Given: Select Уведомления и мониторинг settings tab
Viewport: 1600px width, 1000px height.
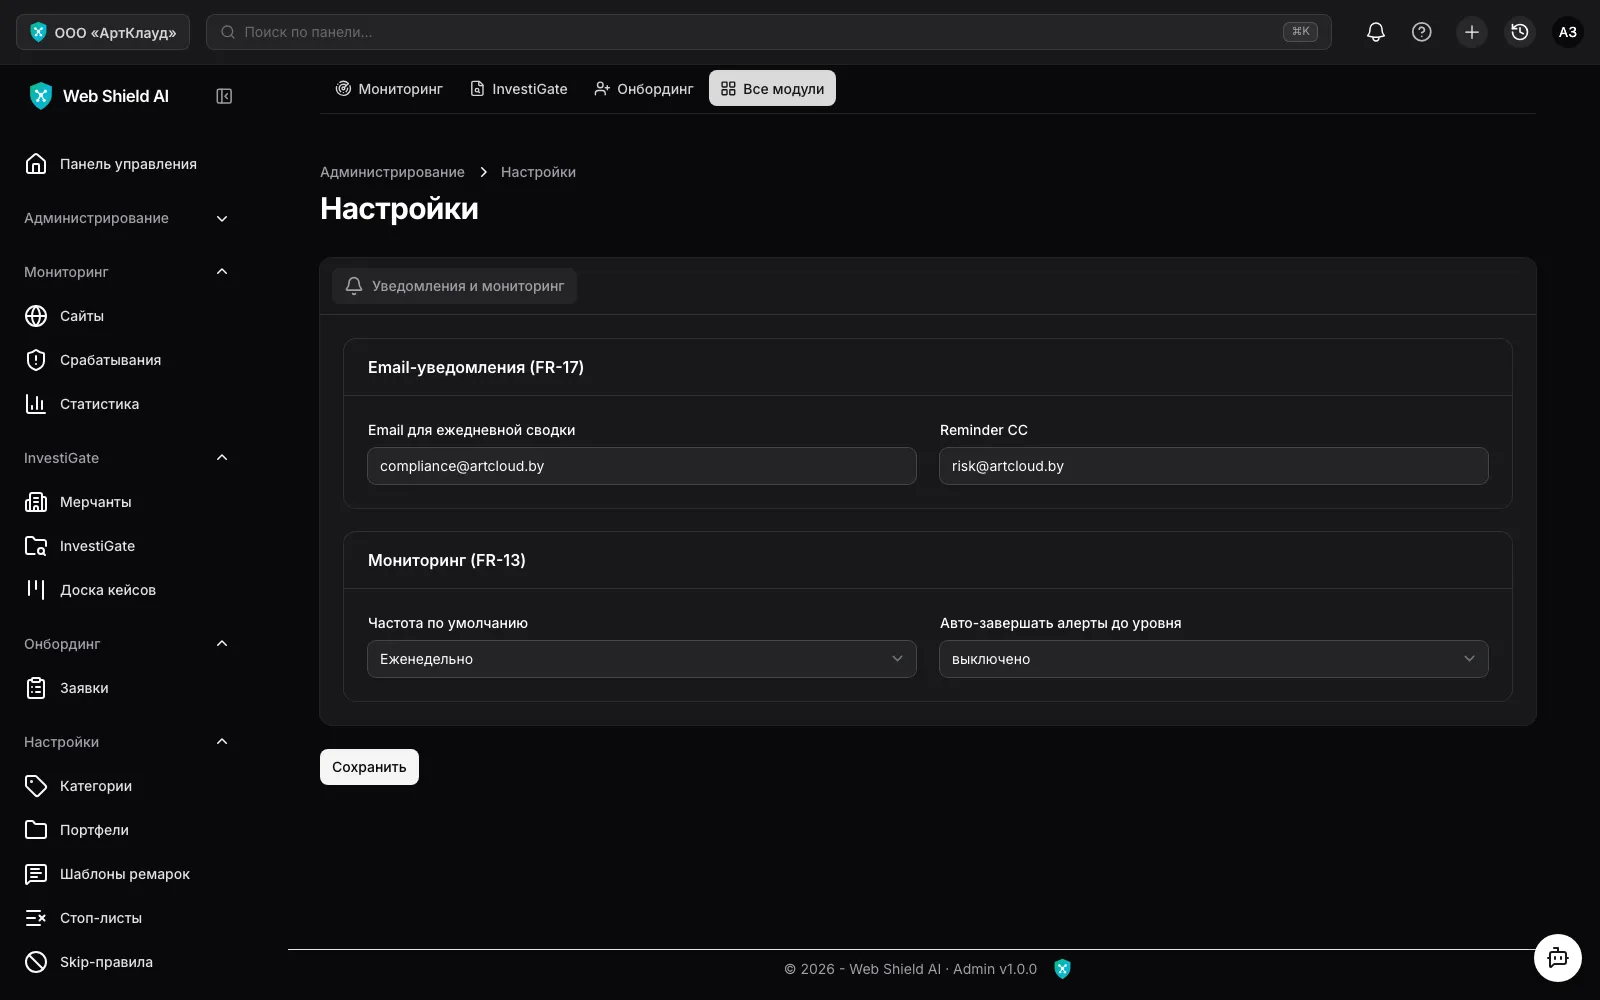Looking at the screenshot, I should coord(455,286).
